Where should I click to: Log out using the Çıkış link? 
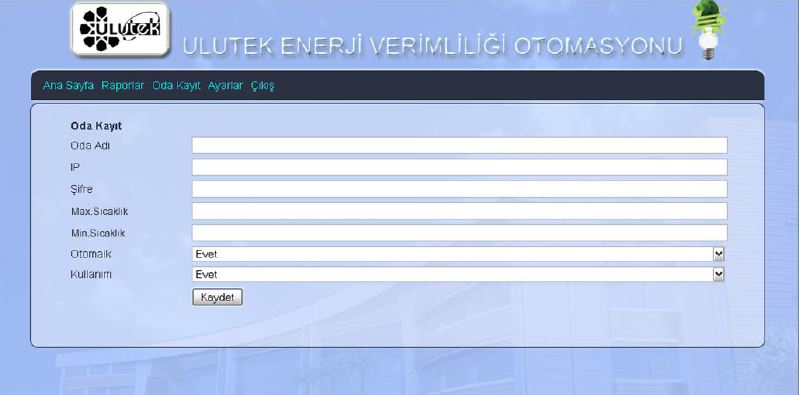click(262, 86)
